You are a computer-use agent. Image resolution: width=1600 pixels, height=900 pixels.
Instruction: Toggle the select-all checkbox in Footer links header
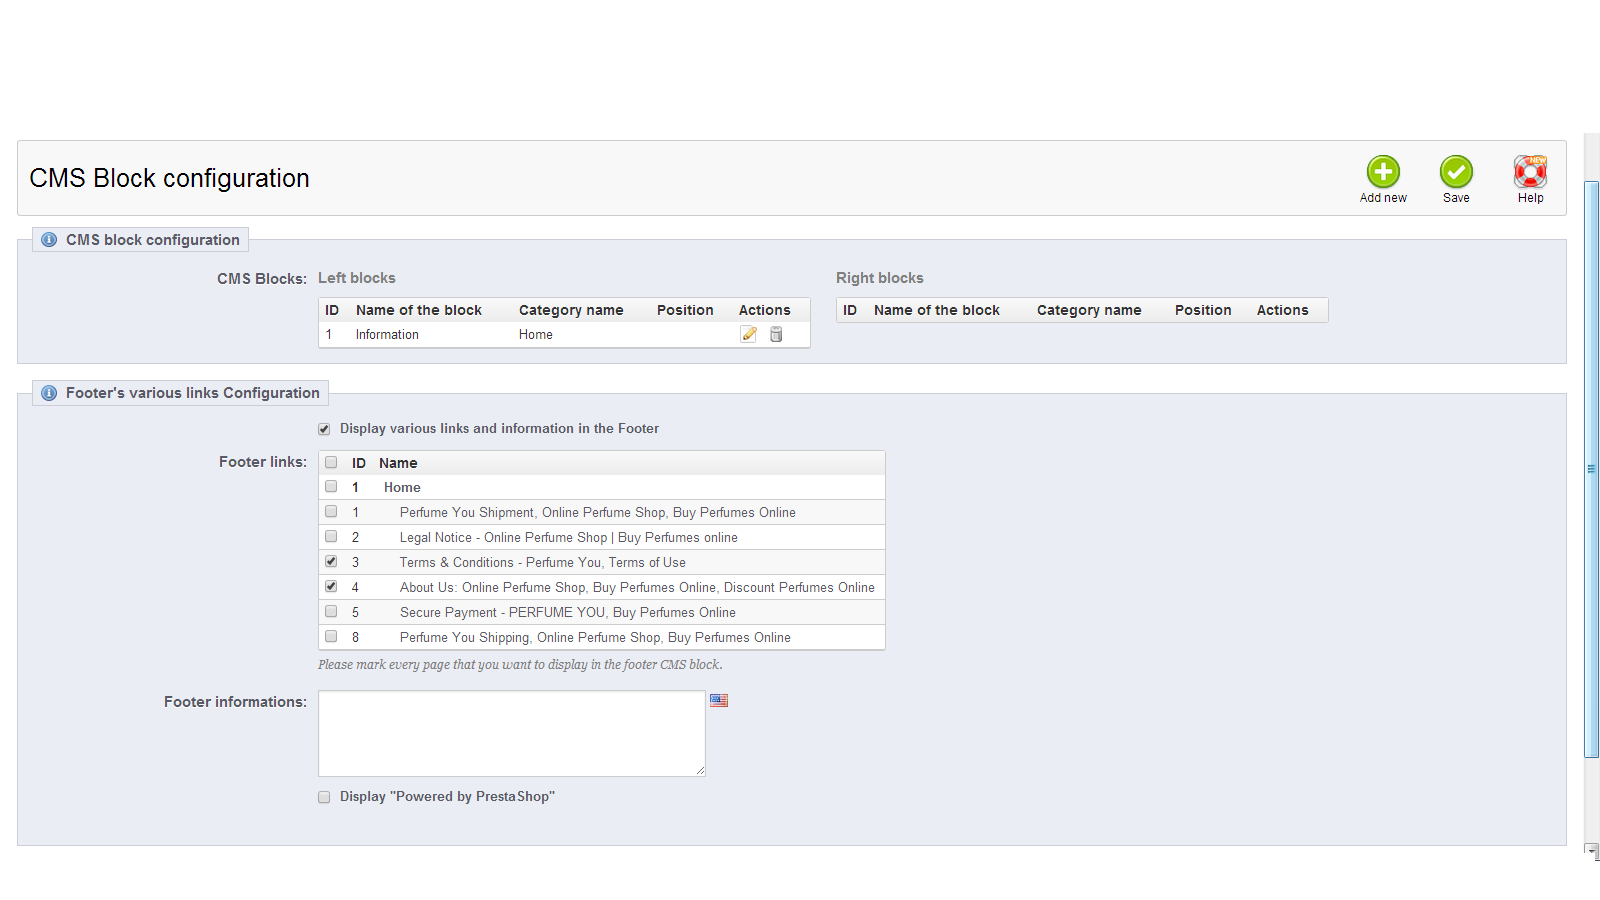(x=331, y=462)
